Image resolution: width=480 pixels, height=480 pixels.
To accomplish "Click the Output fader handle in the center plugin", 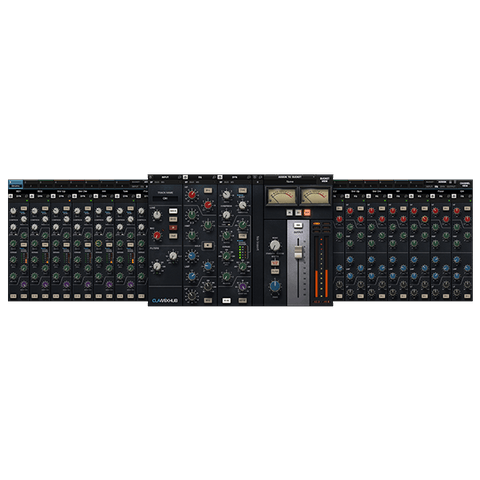I will [298, 252].
